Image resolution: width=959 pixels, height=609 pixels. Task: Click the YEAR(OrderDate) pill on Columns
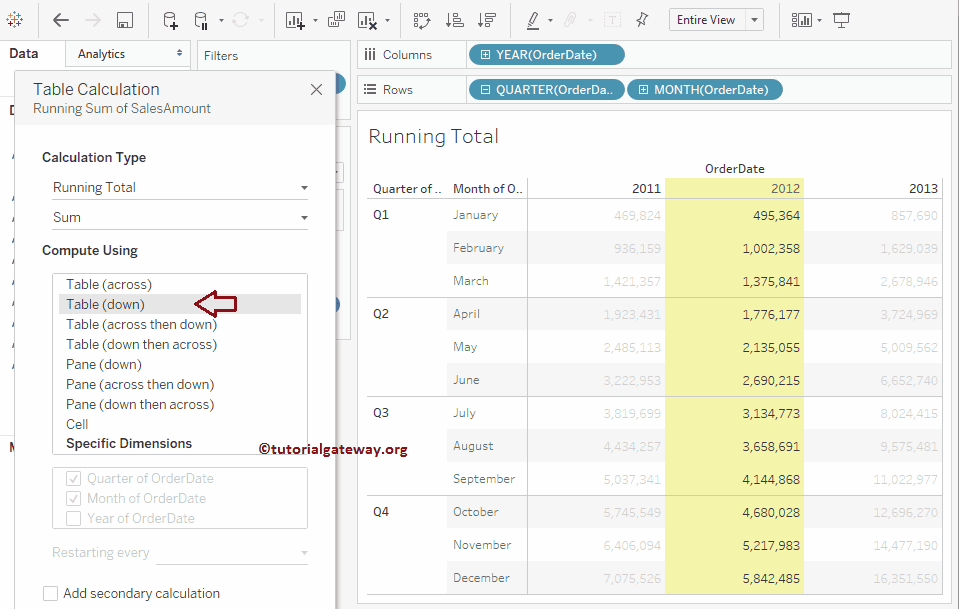click(546, 55)
